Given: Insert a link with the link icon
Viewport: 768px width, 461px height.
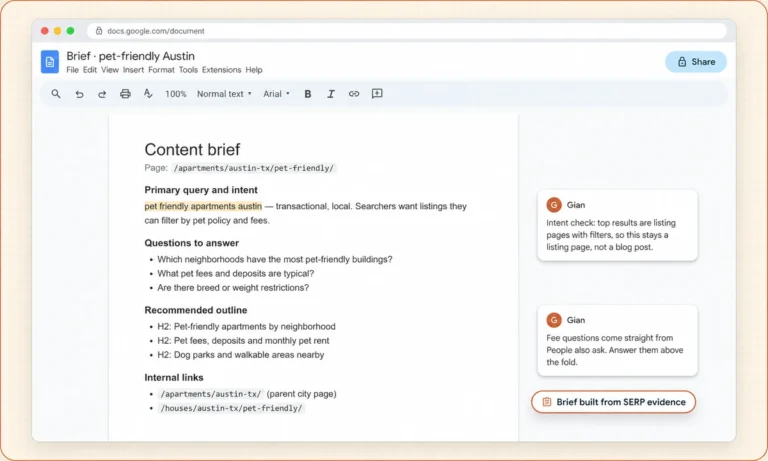Looking at the screenshot, I should tap(354, 94).
